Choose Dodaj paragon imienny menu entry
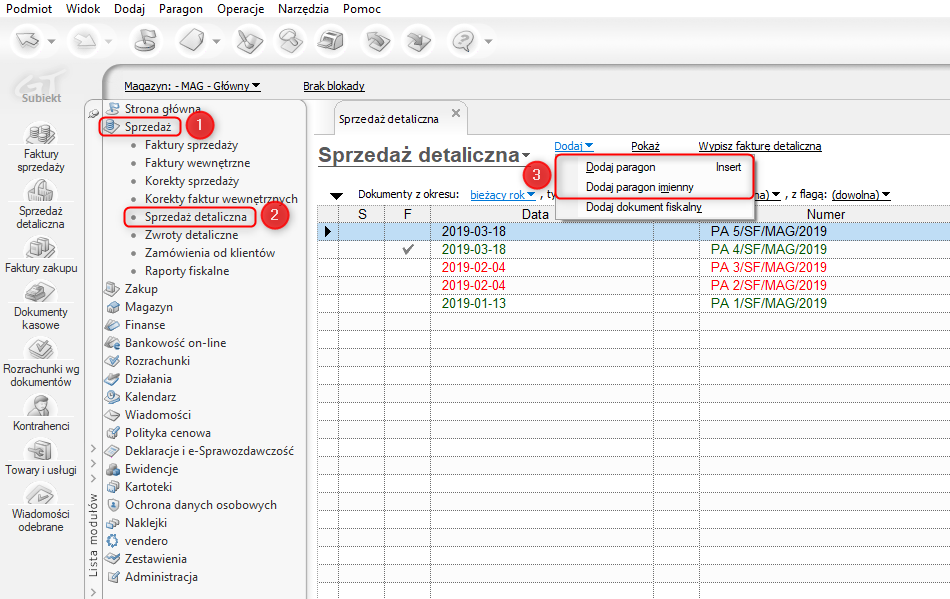The width and height of the screenshot is (950, 599). [655, 187]
